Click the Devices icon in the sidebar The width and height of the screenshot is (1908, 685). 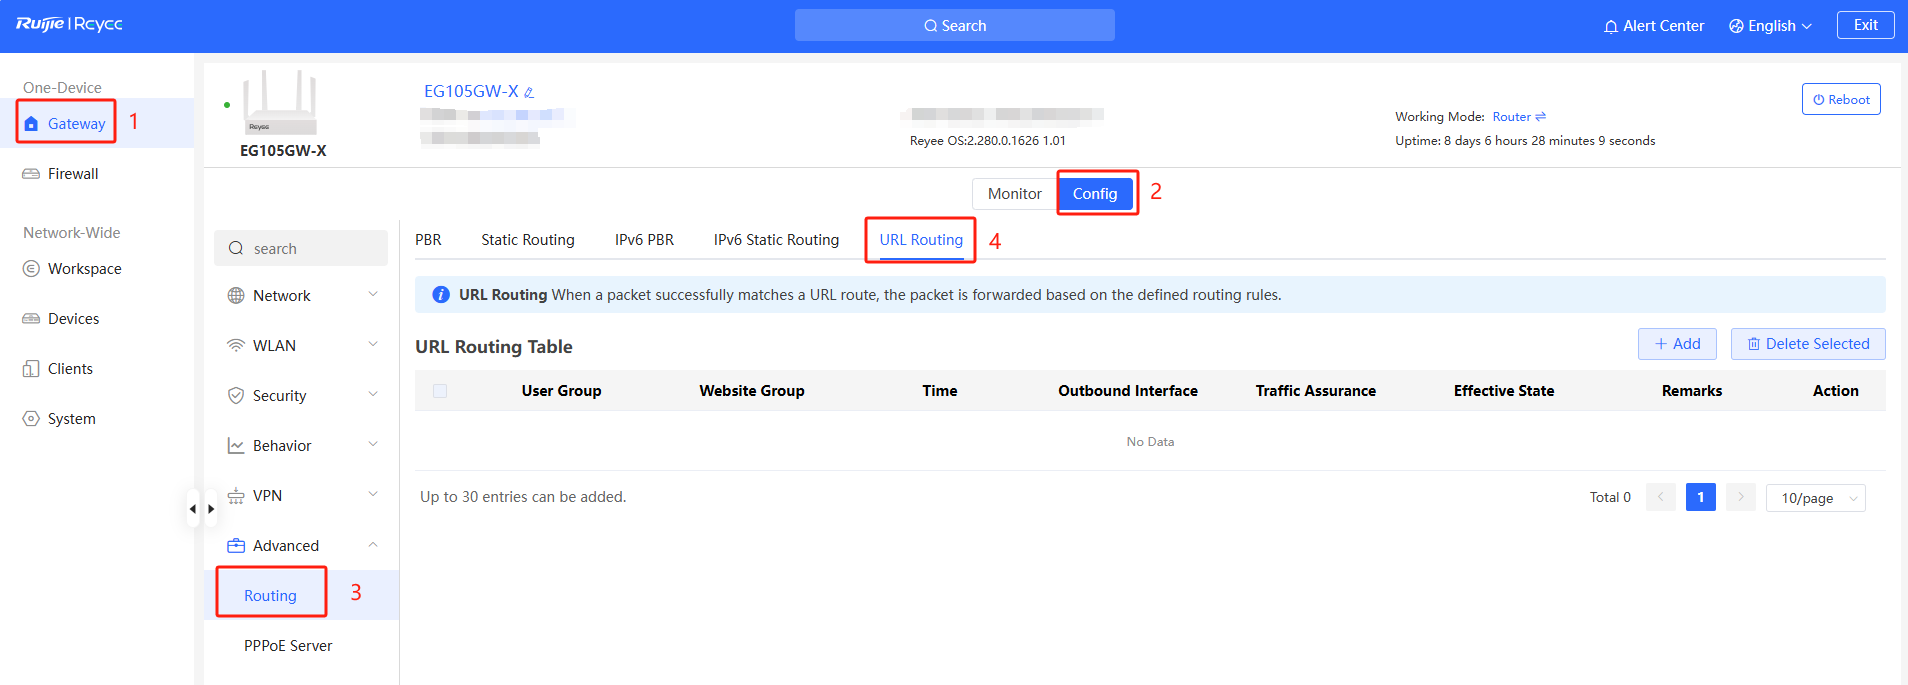coord(31,319)
